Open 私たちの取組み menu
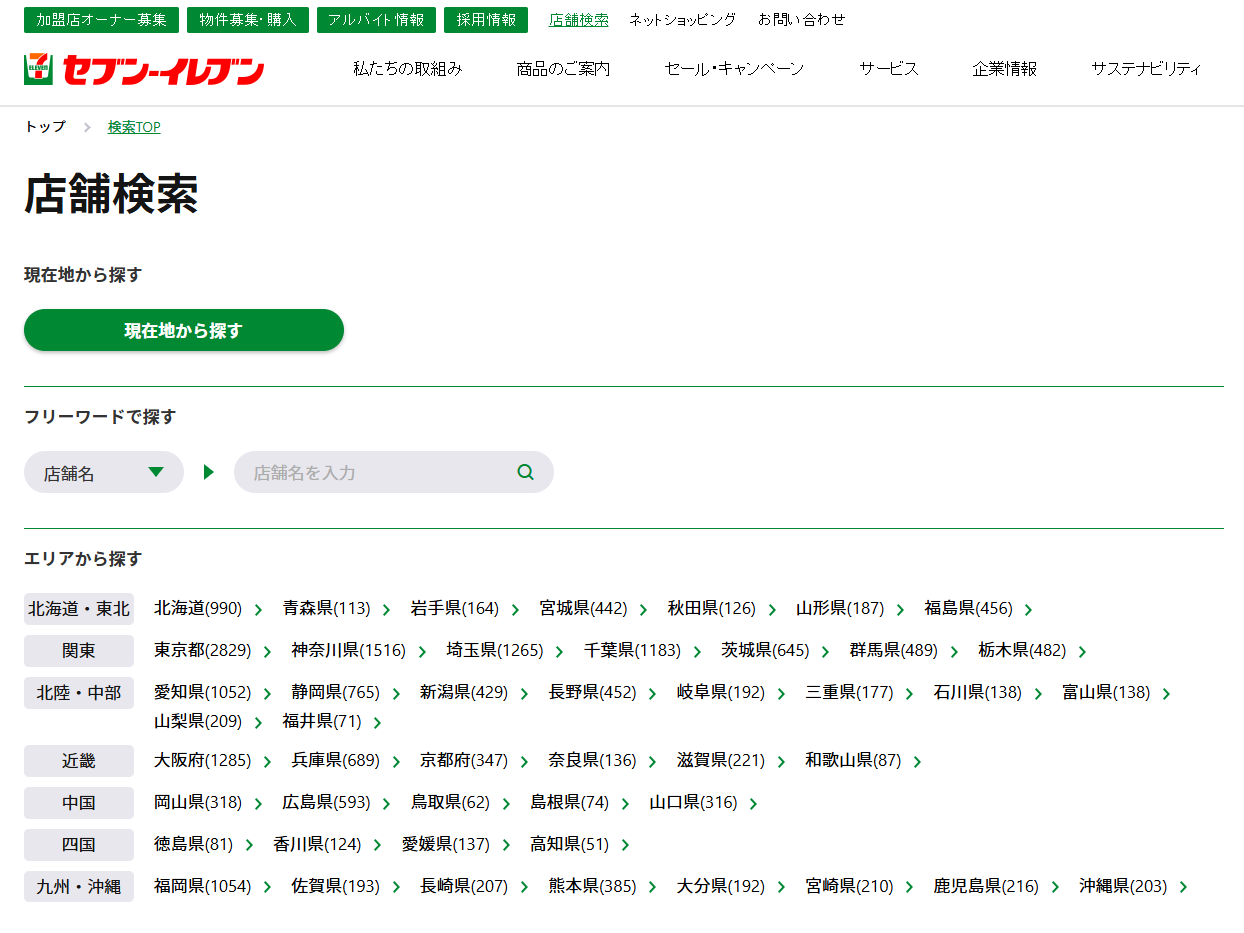Image resolution: width=1244 pixels, height=933 pixels. pos(408,69)
